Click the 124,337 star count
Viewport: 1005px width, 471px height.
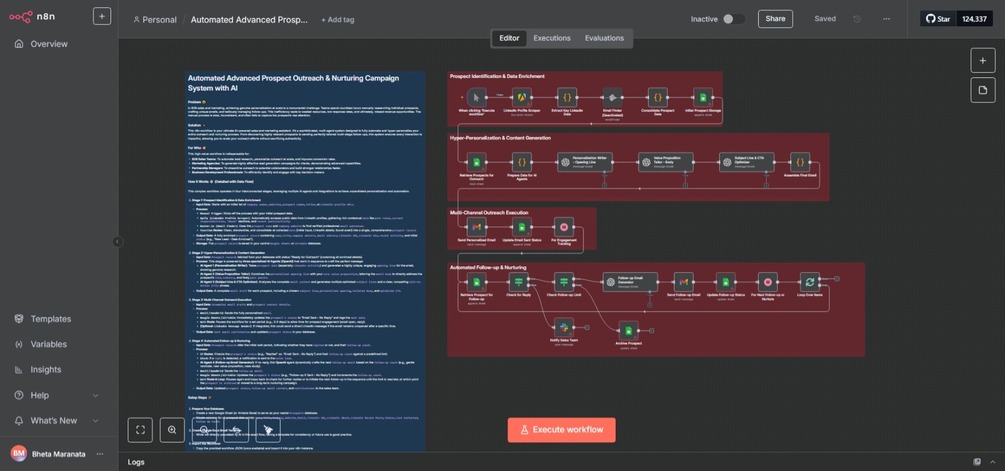pyautogui.click(x=974, y=19)
